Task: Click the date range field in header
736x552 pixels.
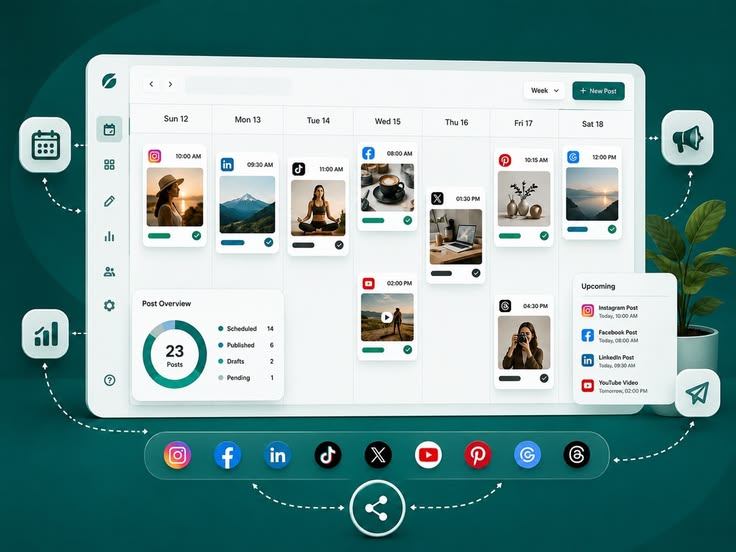Action: 238,86
